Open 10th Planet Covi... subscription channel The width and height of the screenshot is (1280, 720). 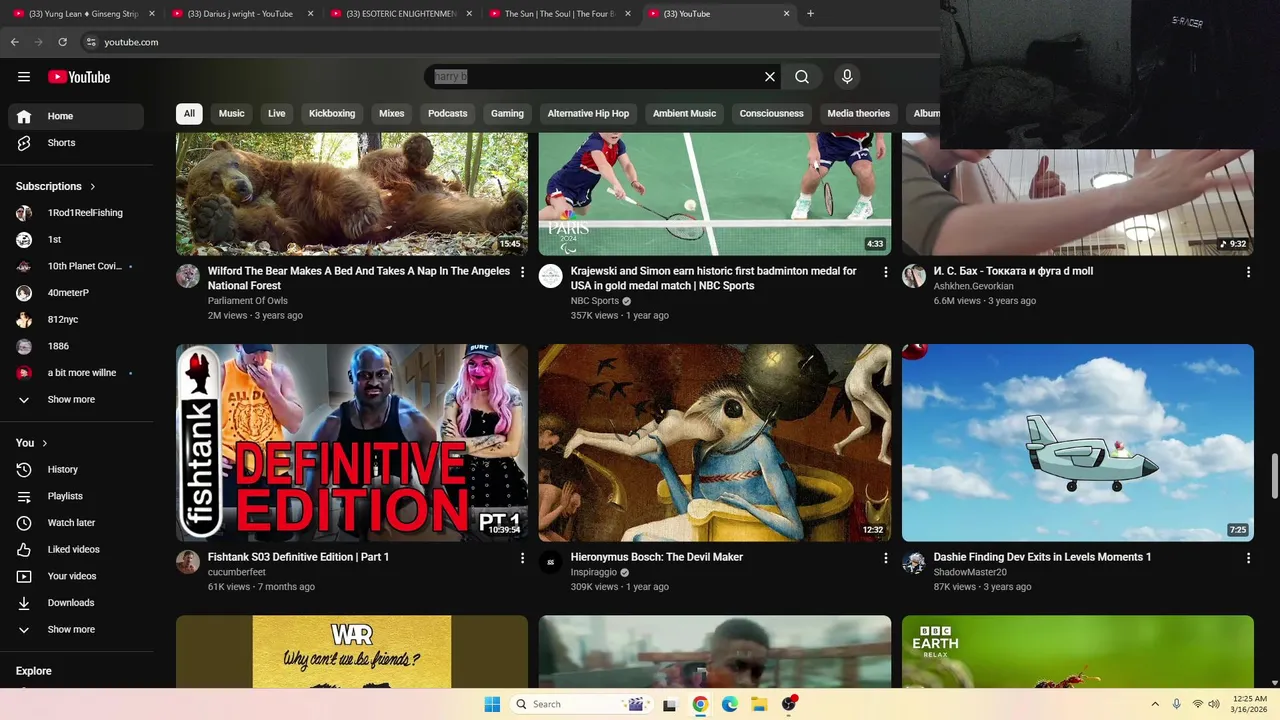coord(76,267)
